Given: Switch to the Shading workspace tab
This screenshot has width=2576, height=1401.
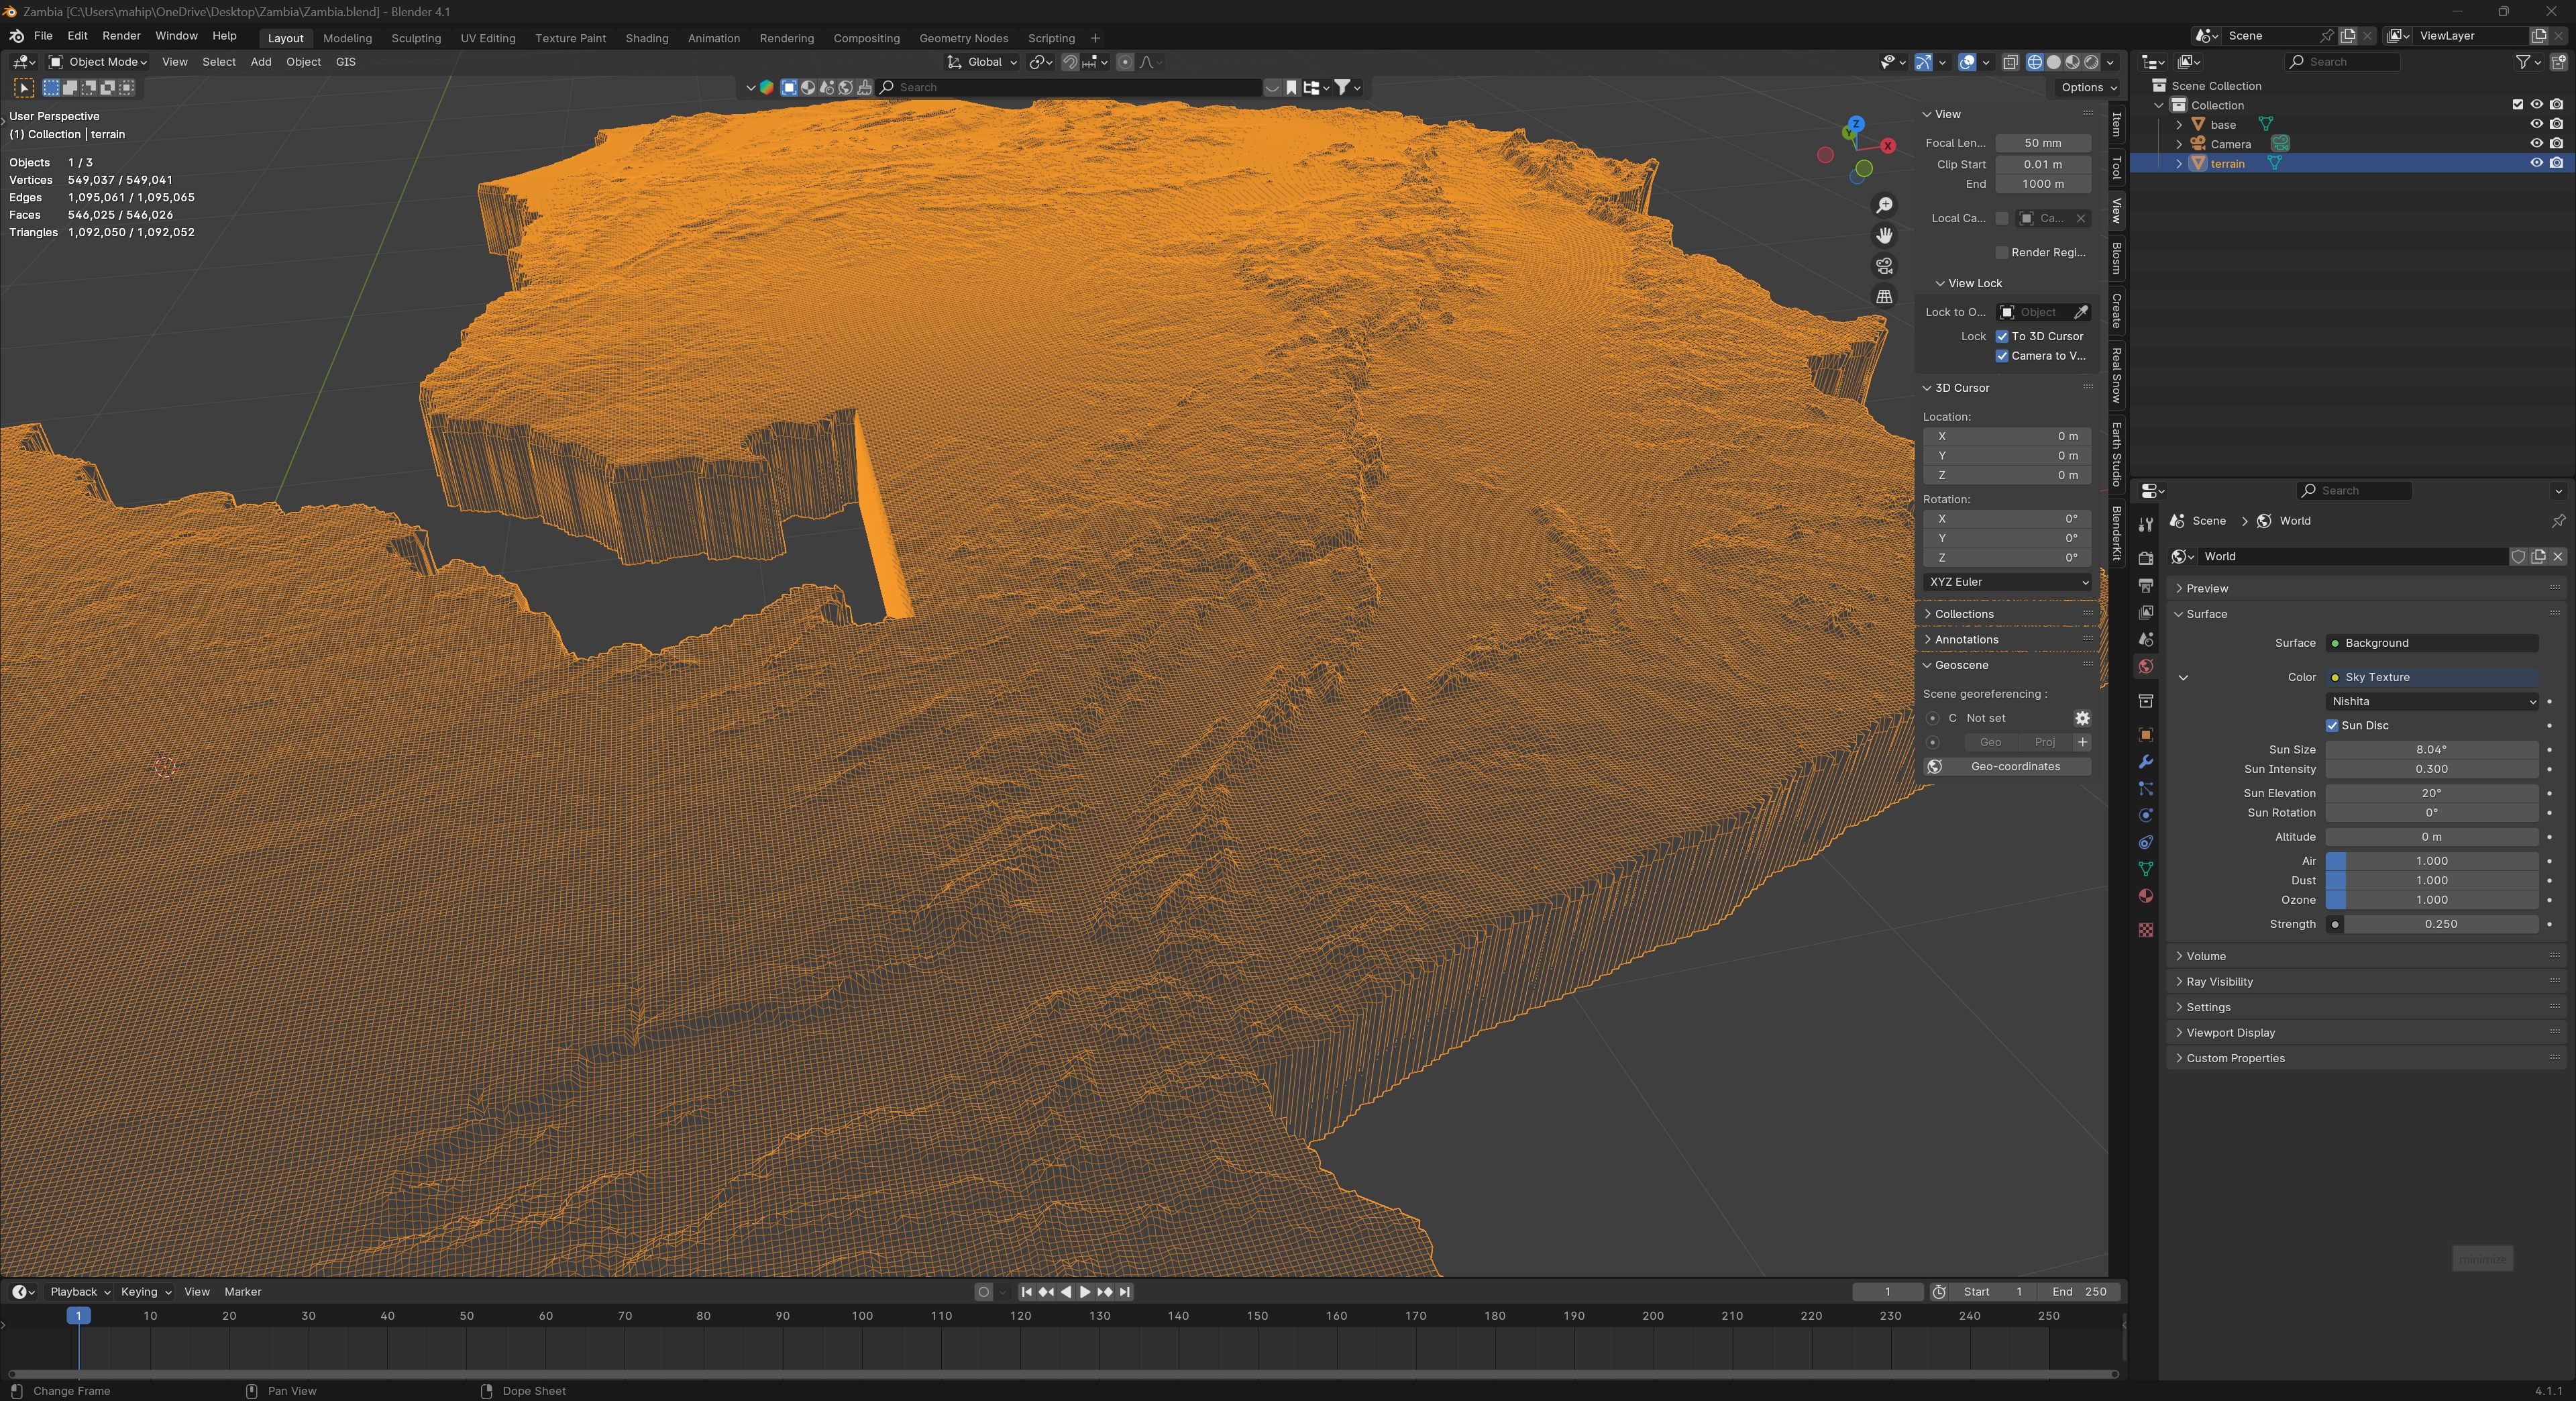Looking at the screenshot, I should pyautogui.click(x=646, y=38).
